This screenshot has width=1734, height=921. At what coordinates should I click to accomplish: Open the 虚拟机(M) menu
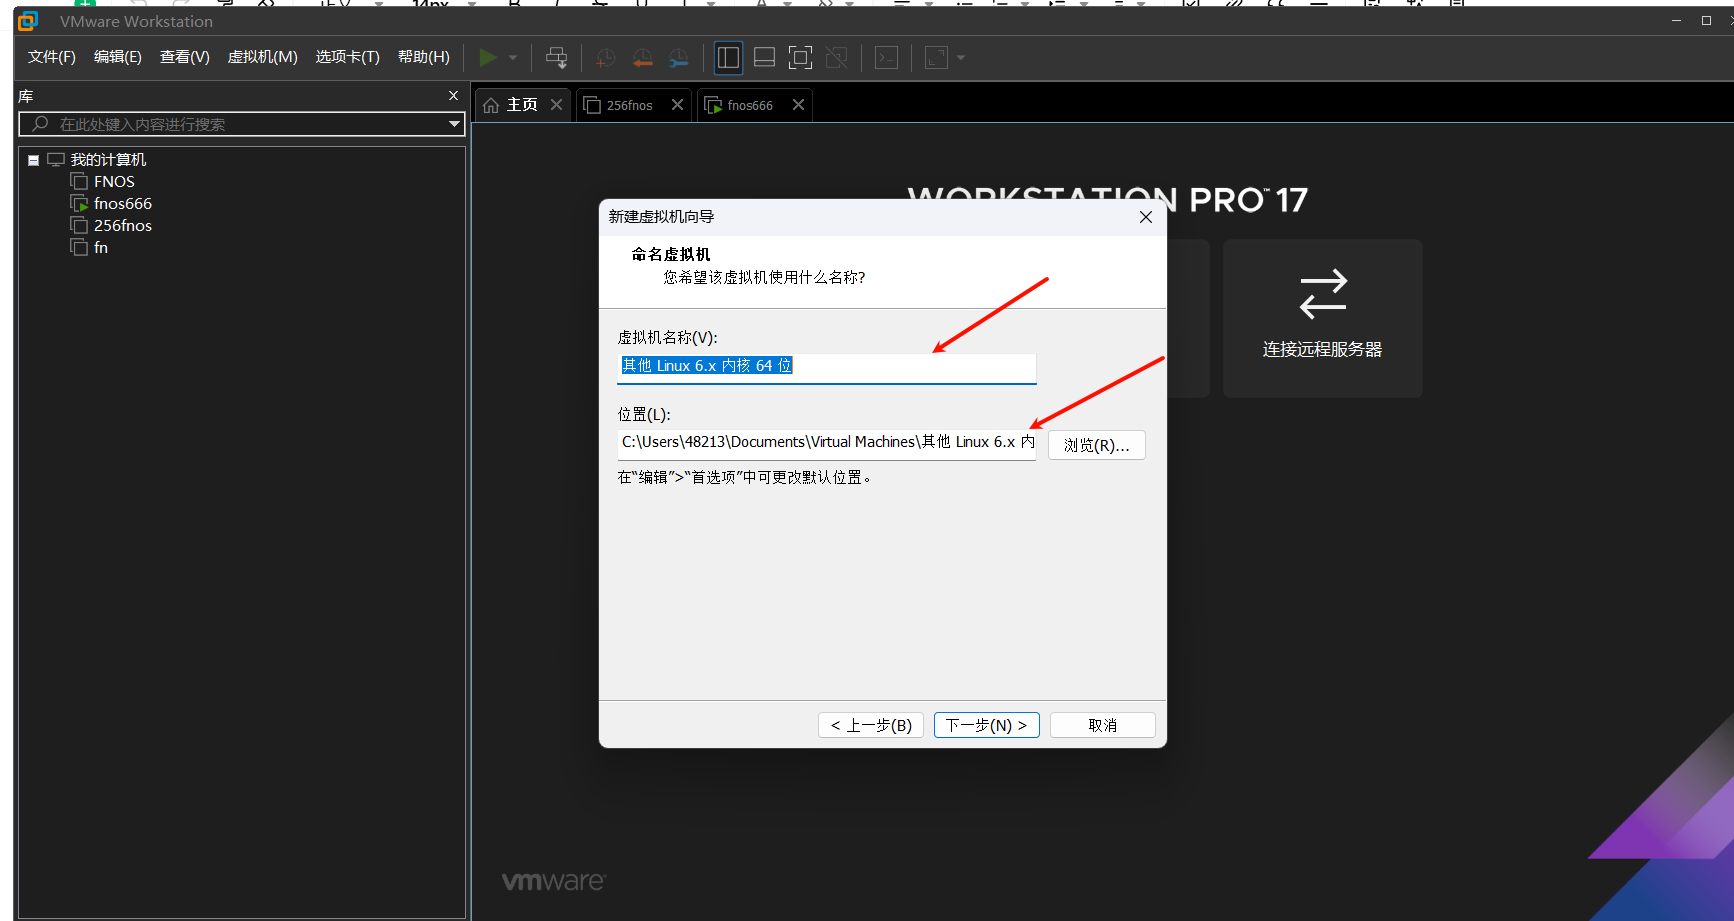coord(263,57)
